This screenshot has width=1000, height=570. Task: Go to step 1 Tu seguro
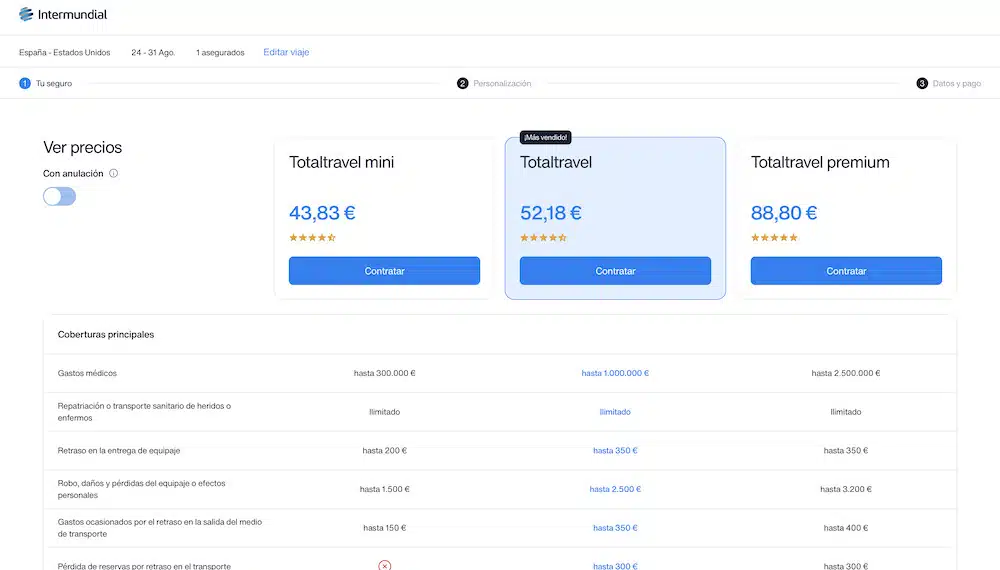pyautogui.click(x=45, y=84)
